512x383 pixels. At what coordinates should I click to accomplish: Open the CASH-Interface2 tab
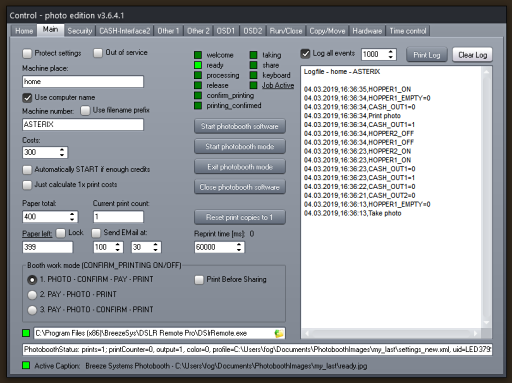coord(125,31)
